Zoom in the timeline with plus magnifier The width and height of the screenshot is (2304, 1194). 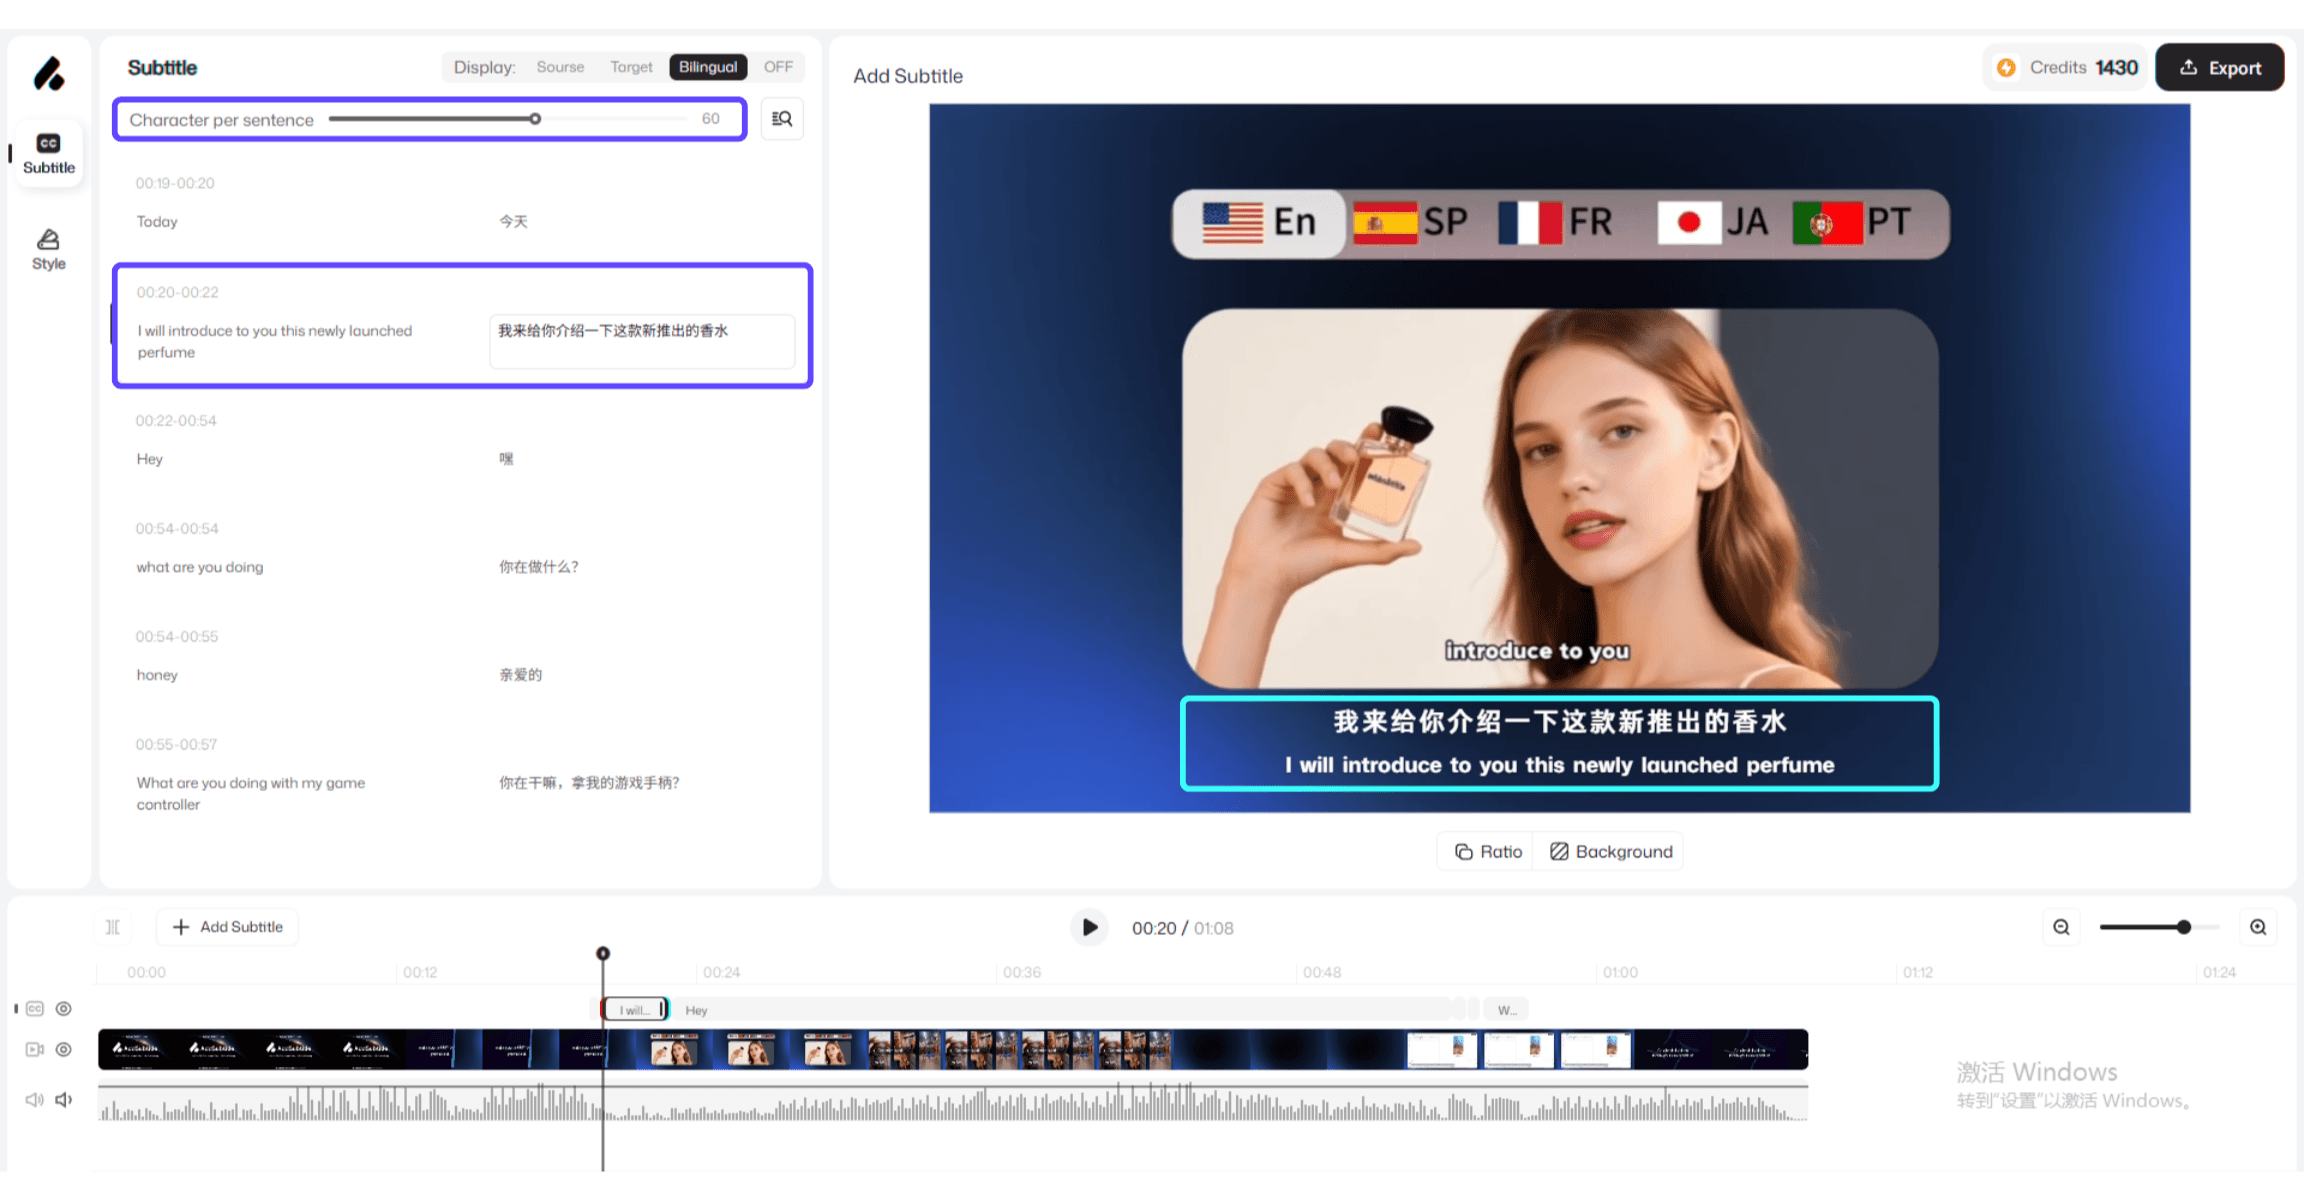point(2258,927)
